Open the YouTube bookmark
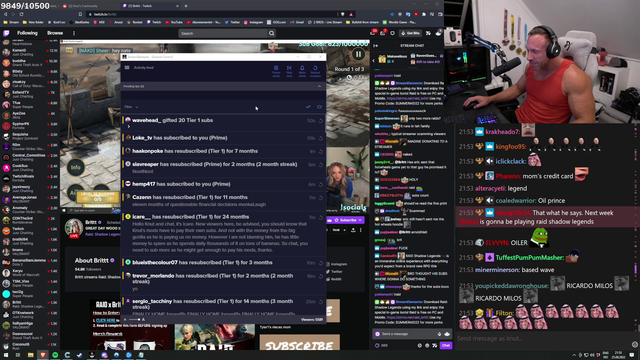640x360 pixels. pos(174,22)
